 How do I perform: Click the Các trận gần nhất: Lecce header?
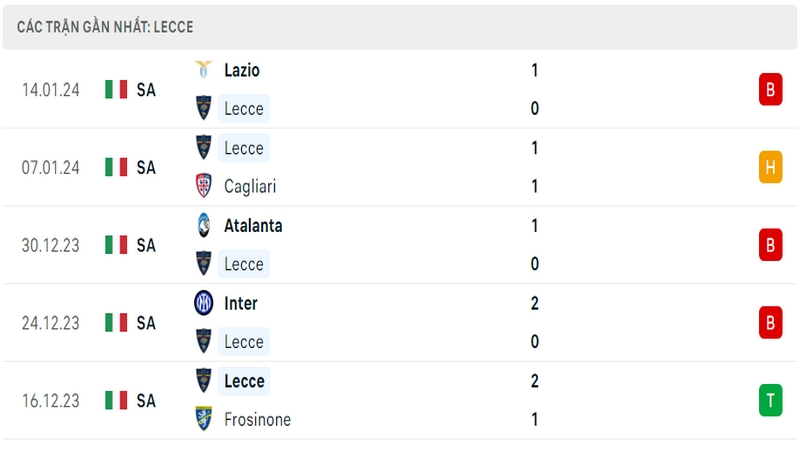[x=105, y=27]
